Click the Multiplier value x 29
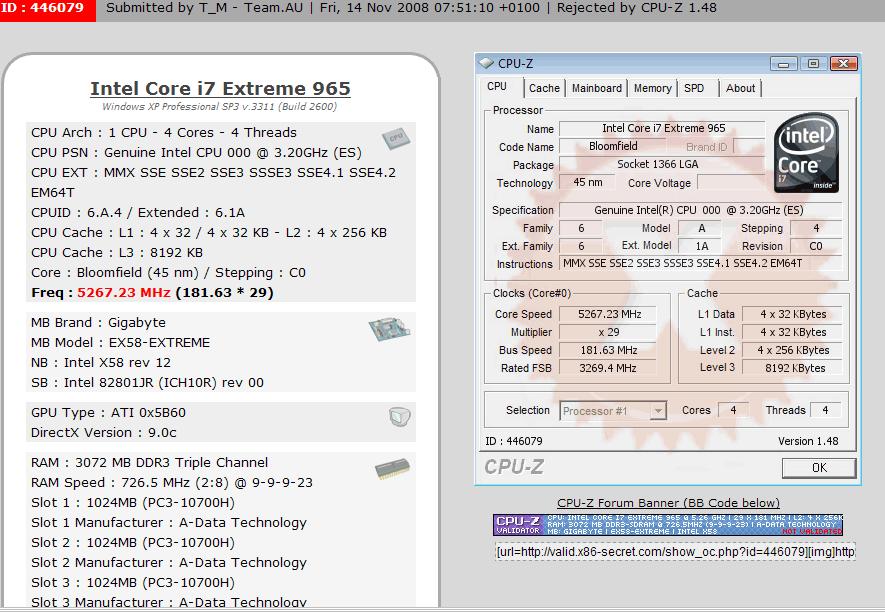885x612 pixels. (608, 332)
